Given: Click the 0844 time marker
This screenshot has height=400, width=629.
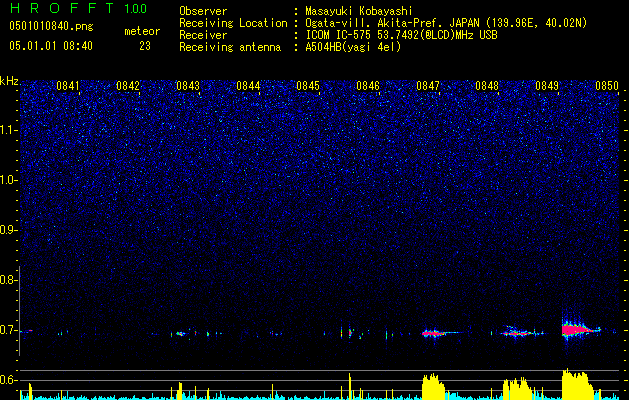Looking at the screenshot, I should point(248,86).
